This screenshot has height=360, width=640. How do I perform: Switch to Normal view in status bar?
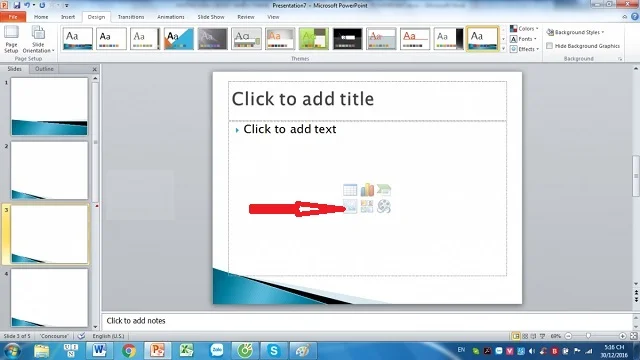click(516, 336)
